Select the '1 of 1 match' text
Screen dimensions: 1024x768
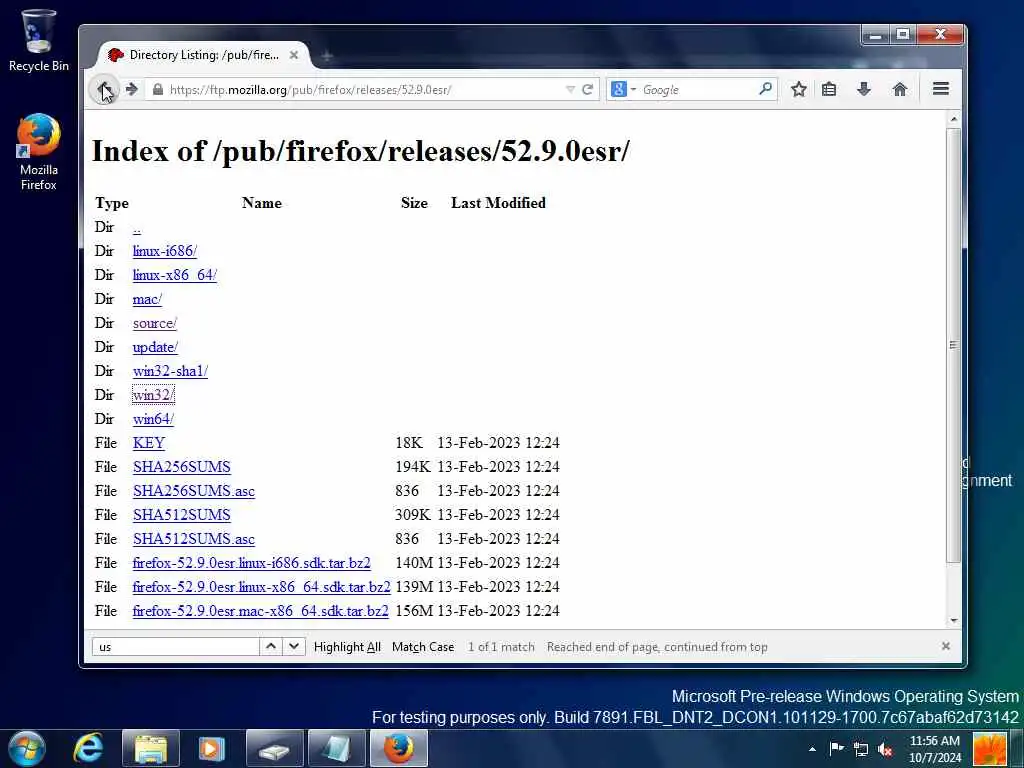(x=501, y=647)
